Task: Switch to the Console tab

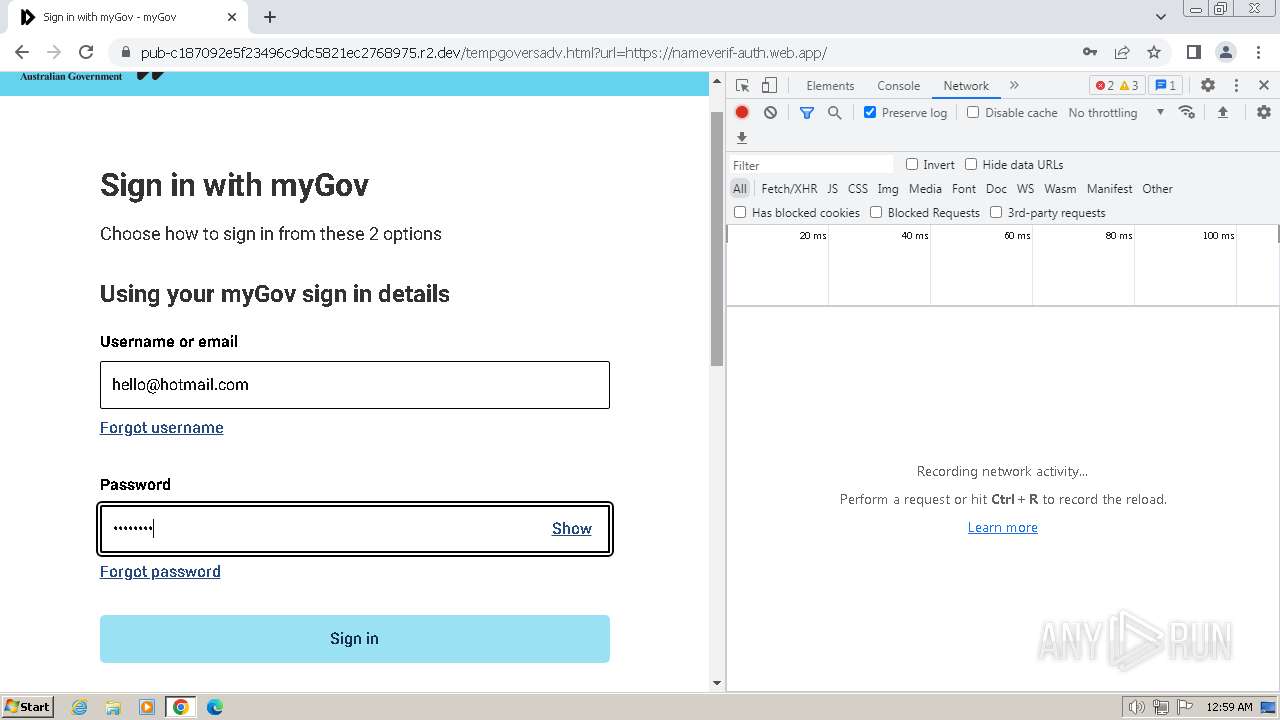Action: coord(898,86)
